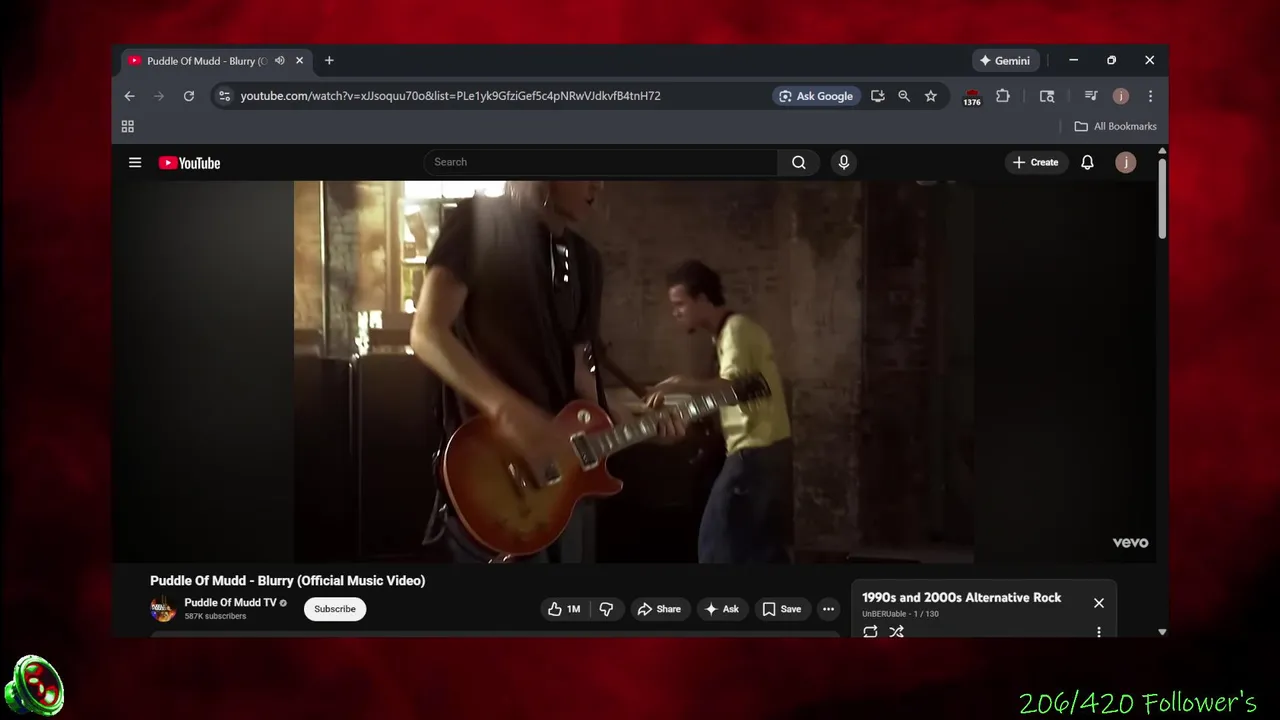Click the Ask button under video

[x=722, y=609]
